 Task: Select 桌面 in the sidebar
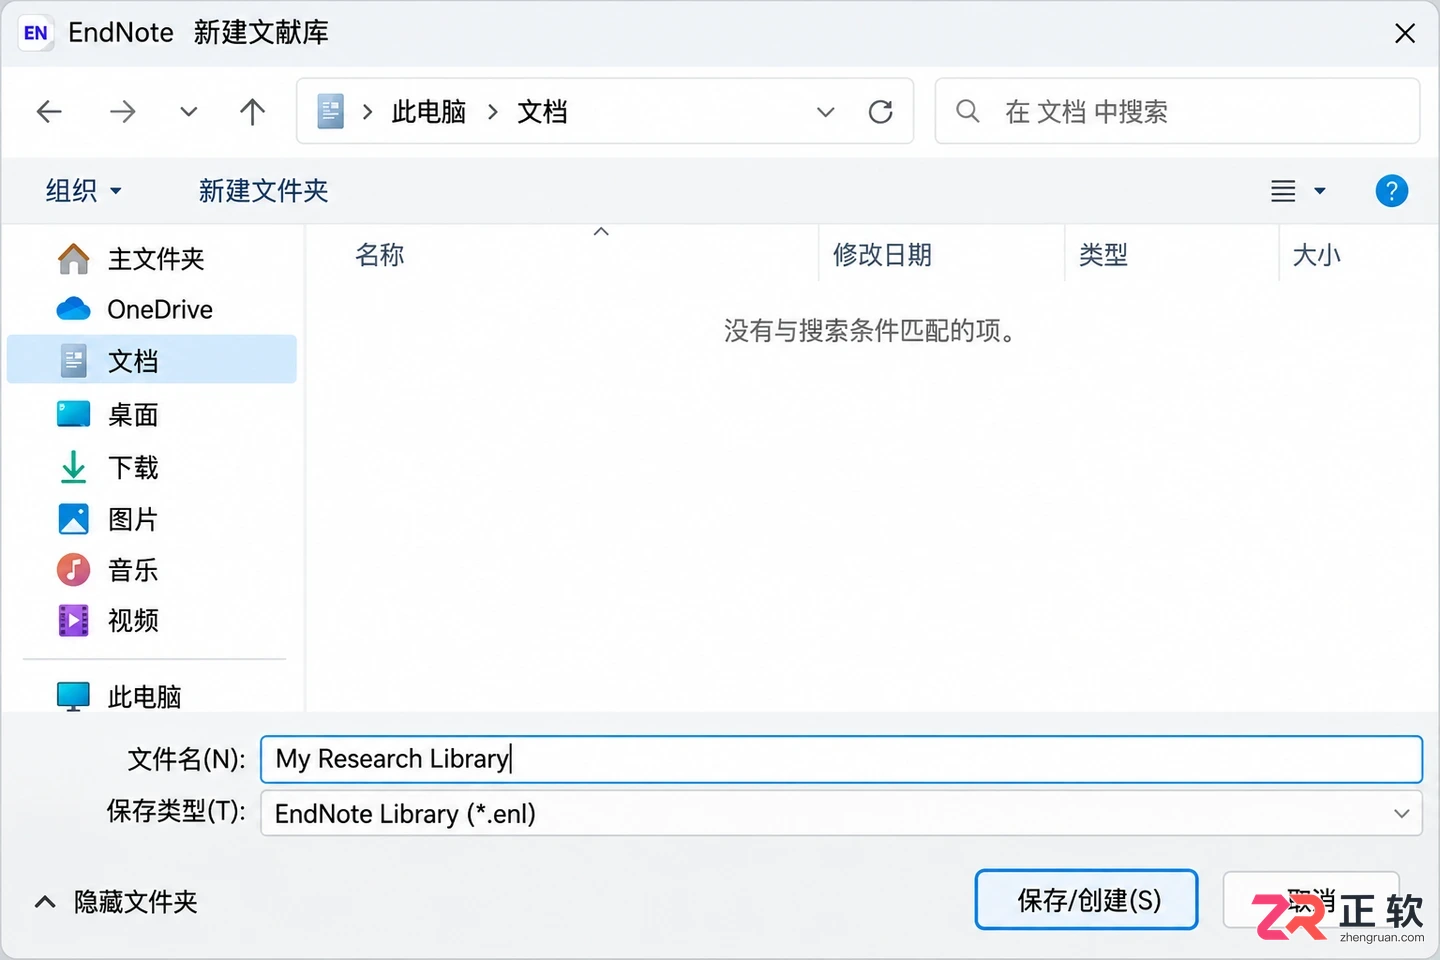pos(152,414)
